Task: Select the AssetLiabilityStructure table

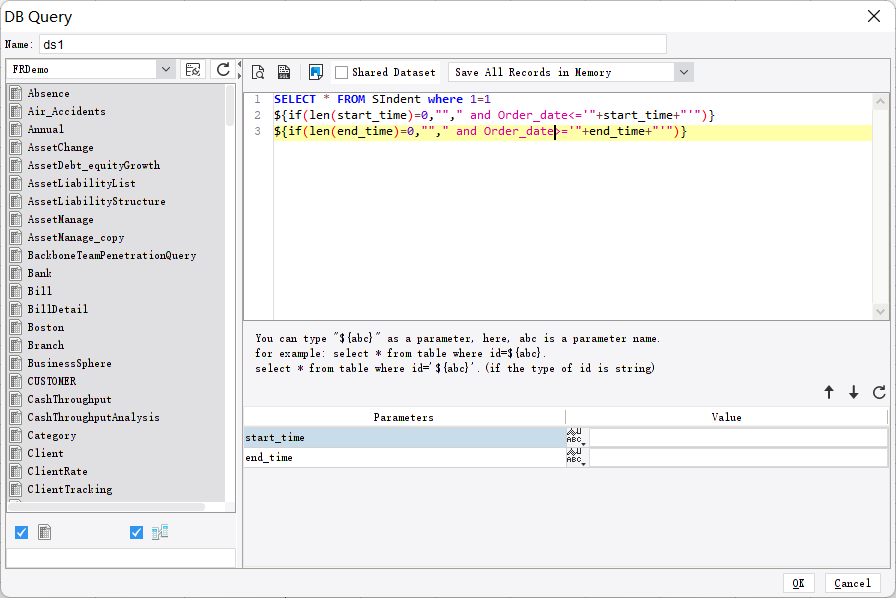Action: [x=97, y=201]
